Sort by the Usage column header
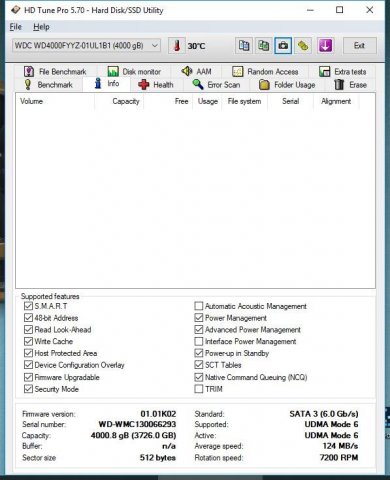This screenshot has height=480, width=390. [207, 101]
